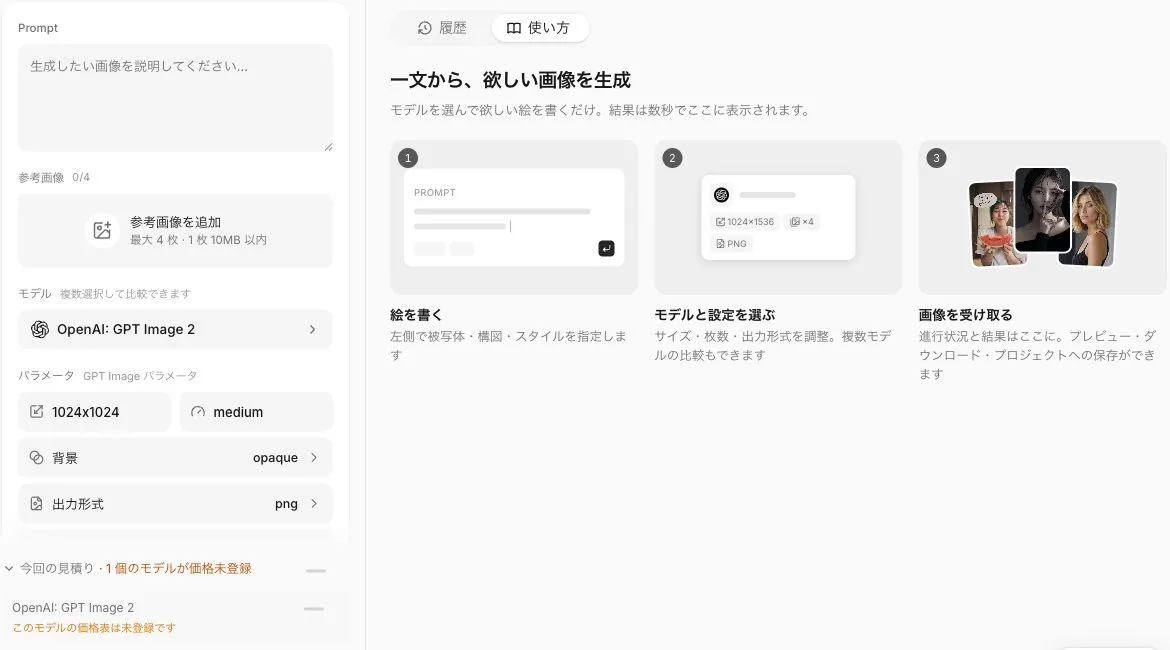Click the 参考画像 0/4 label
Screen dimensions: 1170x650
54,178
